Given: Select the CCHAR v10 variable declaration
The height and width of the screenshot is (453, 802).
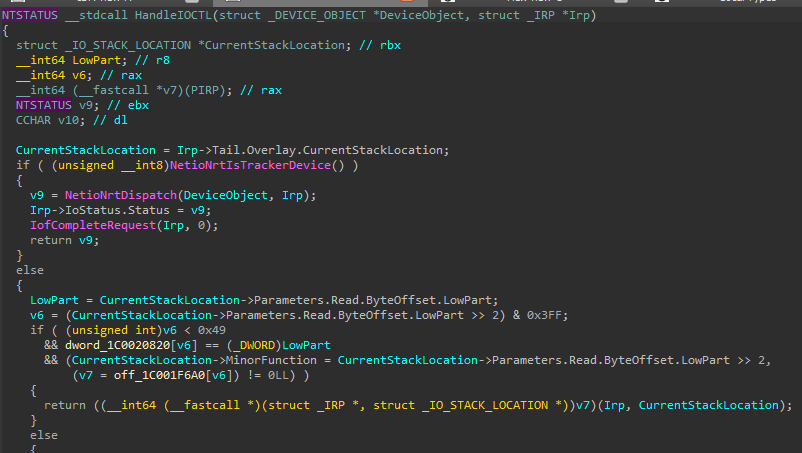Looking at the screenshot, I should (x=52, y=119).
